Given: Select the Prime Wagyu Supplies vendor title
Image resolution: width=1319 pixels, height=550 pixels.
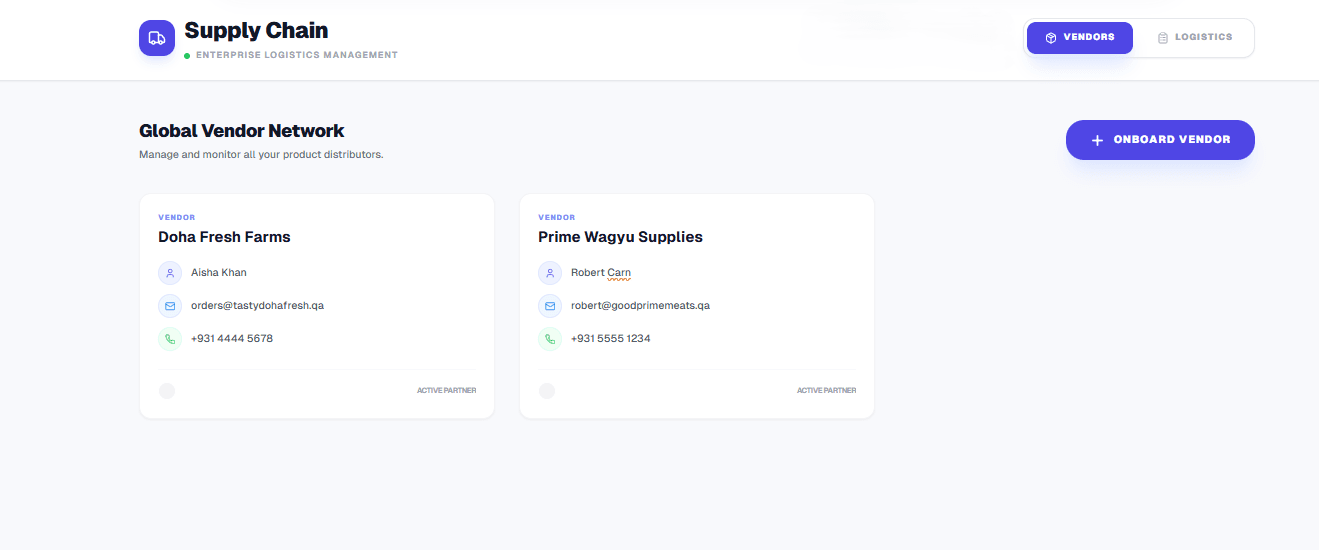Looking at the screenshot, I should (620, 237).
